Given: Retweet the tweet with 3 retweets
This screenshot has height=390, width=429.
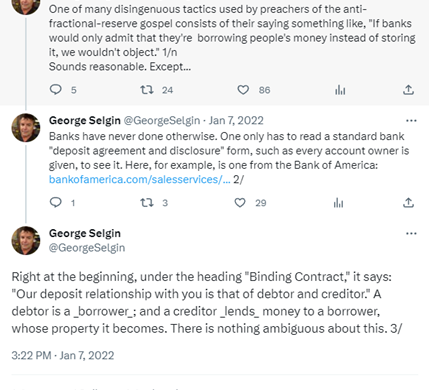Looking at the screenshot, I should [147, 202].
